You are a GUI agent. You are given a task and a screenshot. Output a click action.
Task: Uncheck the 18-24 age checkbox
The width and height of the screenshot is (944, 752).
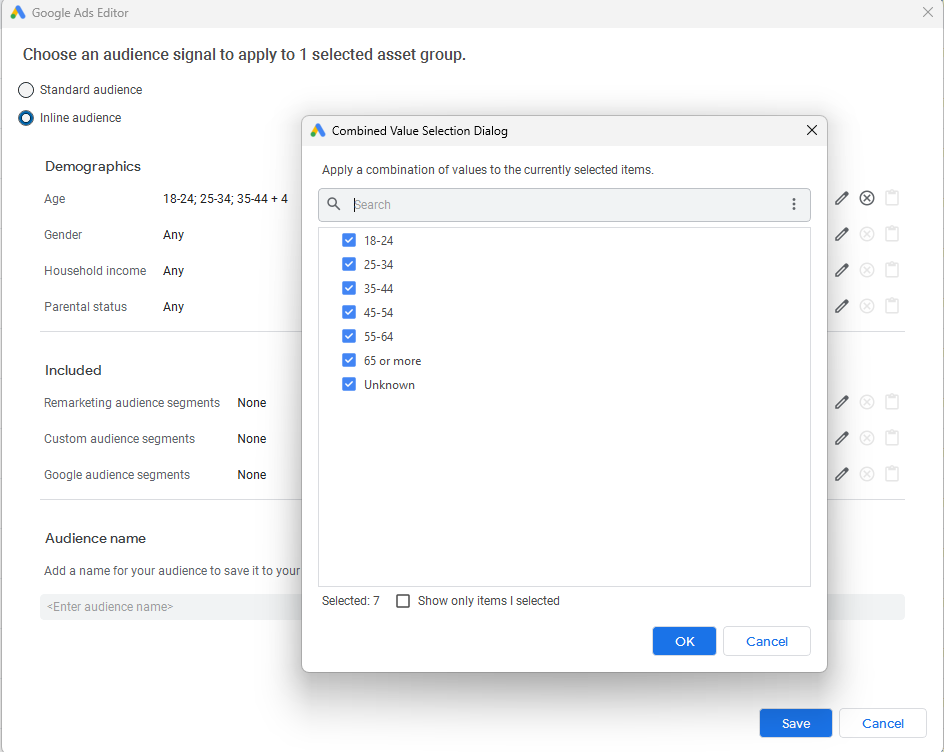tap(349, 240)
